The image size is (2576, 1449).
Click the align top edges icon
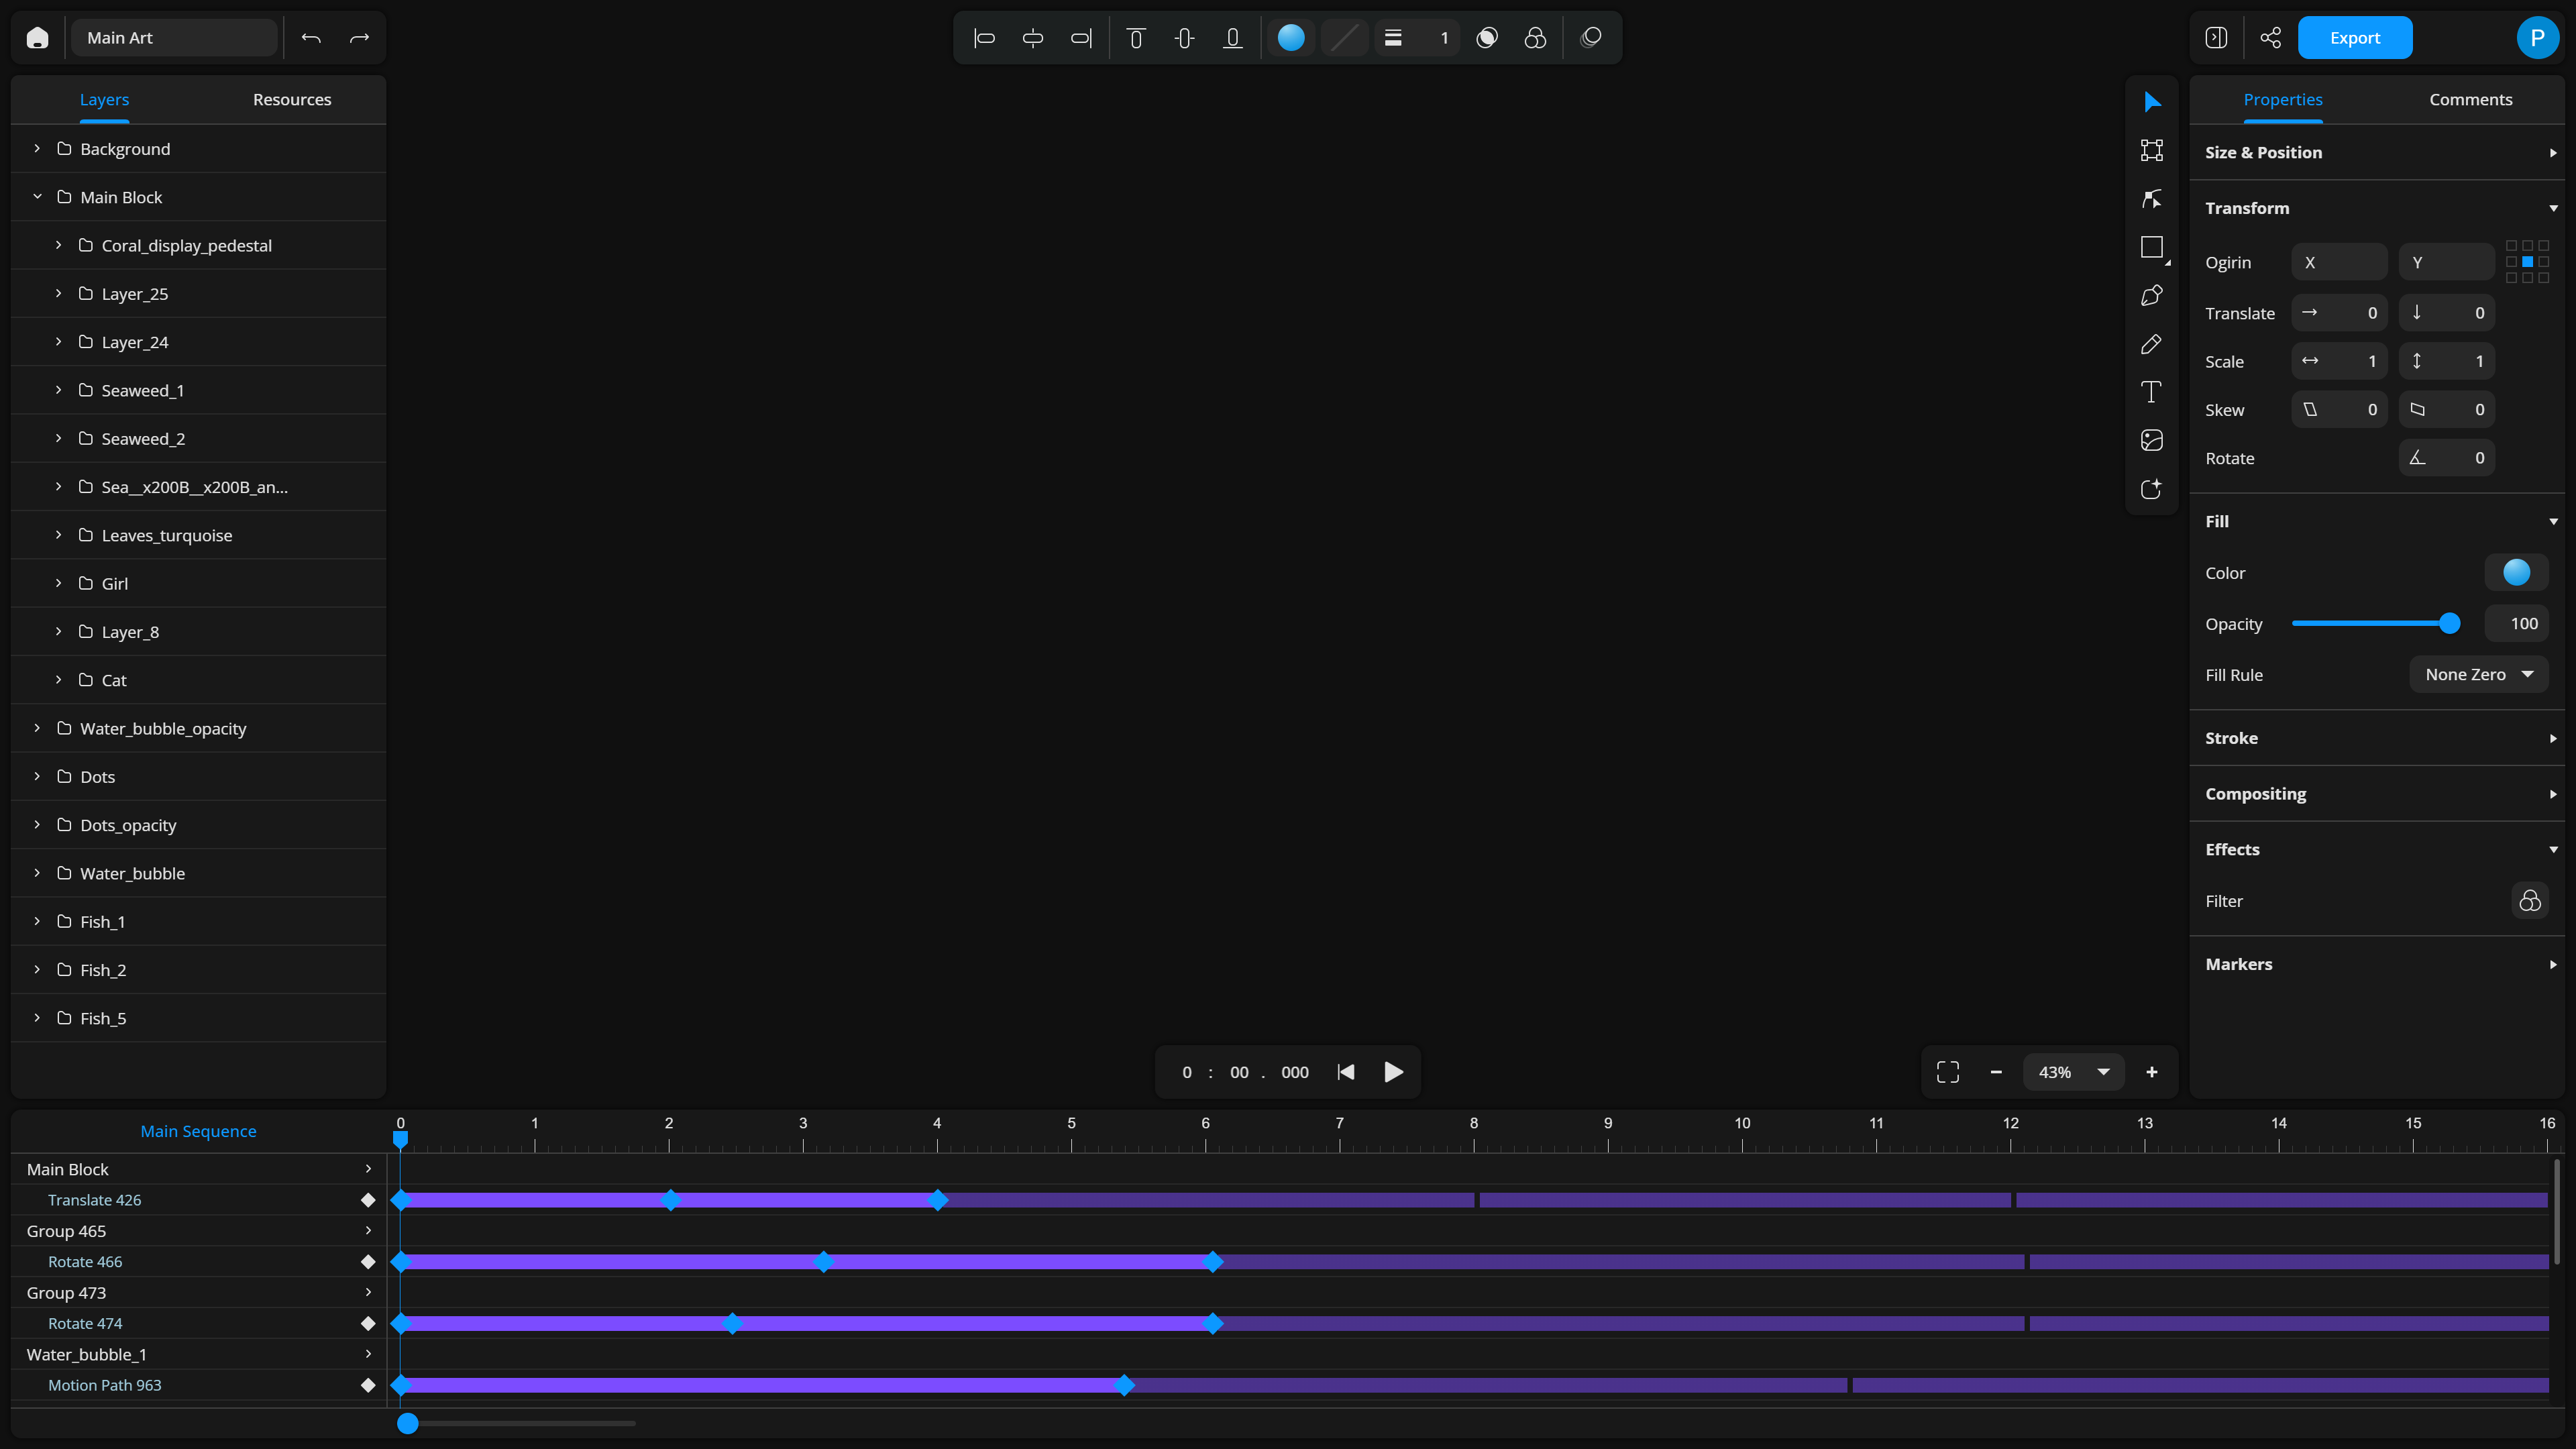pos(1136,38)
